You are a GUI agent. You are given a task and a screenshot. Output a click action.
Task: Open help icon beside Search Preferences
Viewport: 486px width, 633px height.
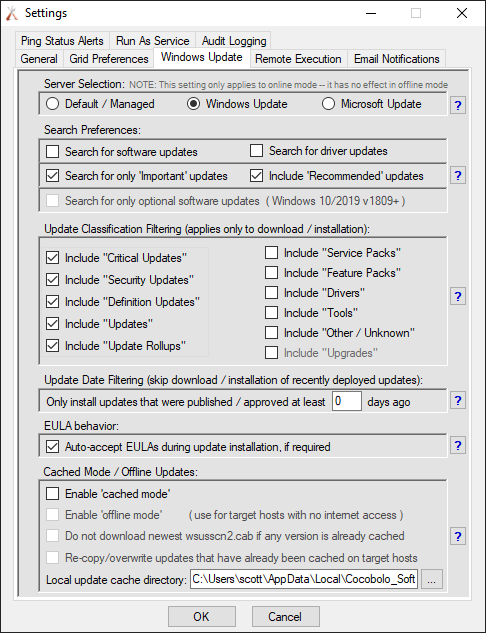458,176
